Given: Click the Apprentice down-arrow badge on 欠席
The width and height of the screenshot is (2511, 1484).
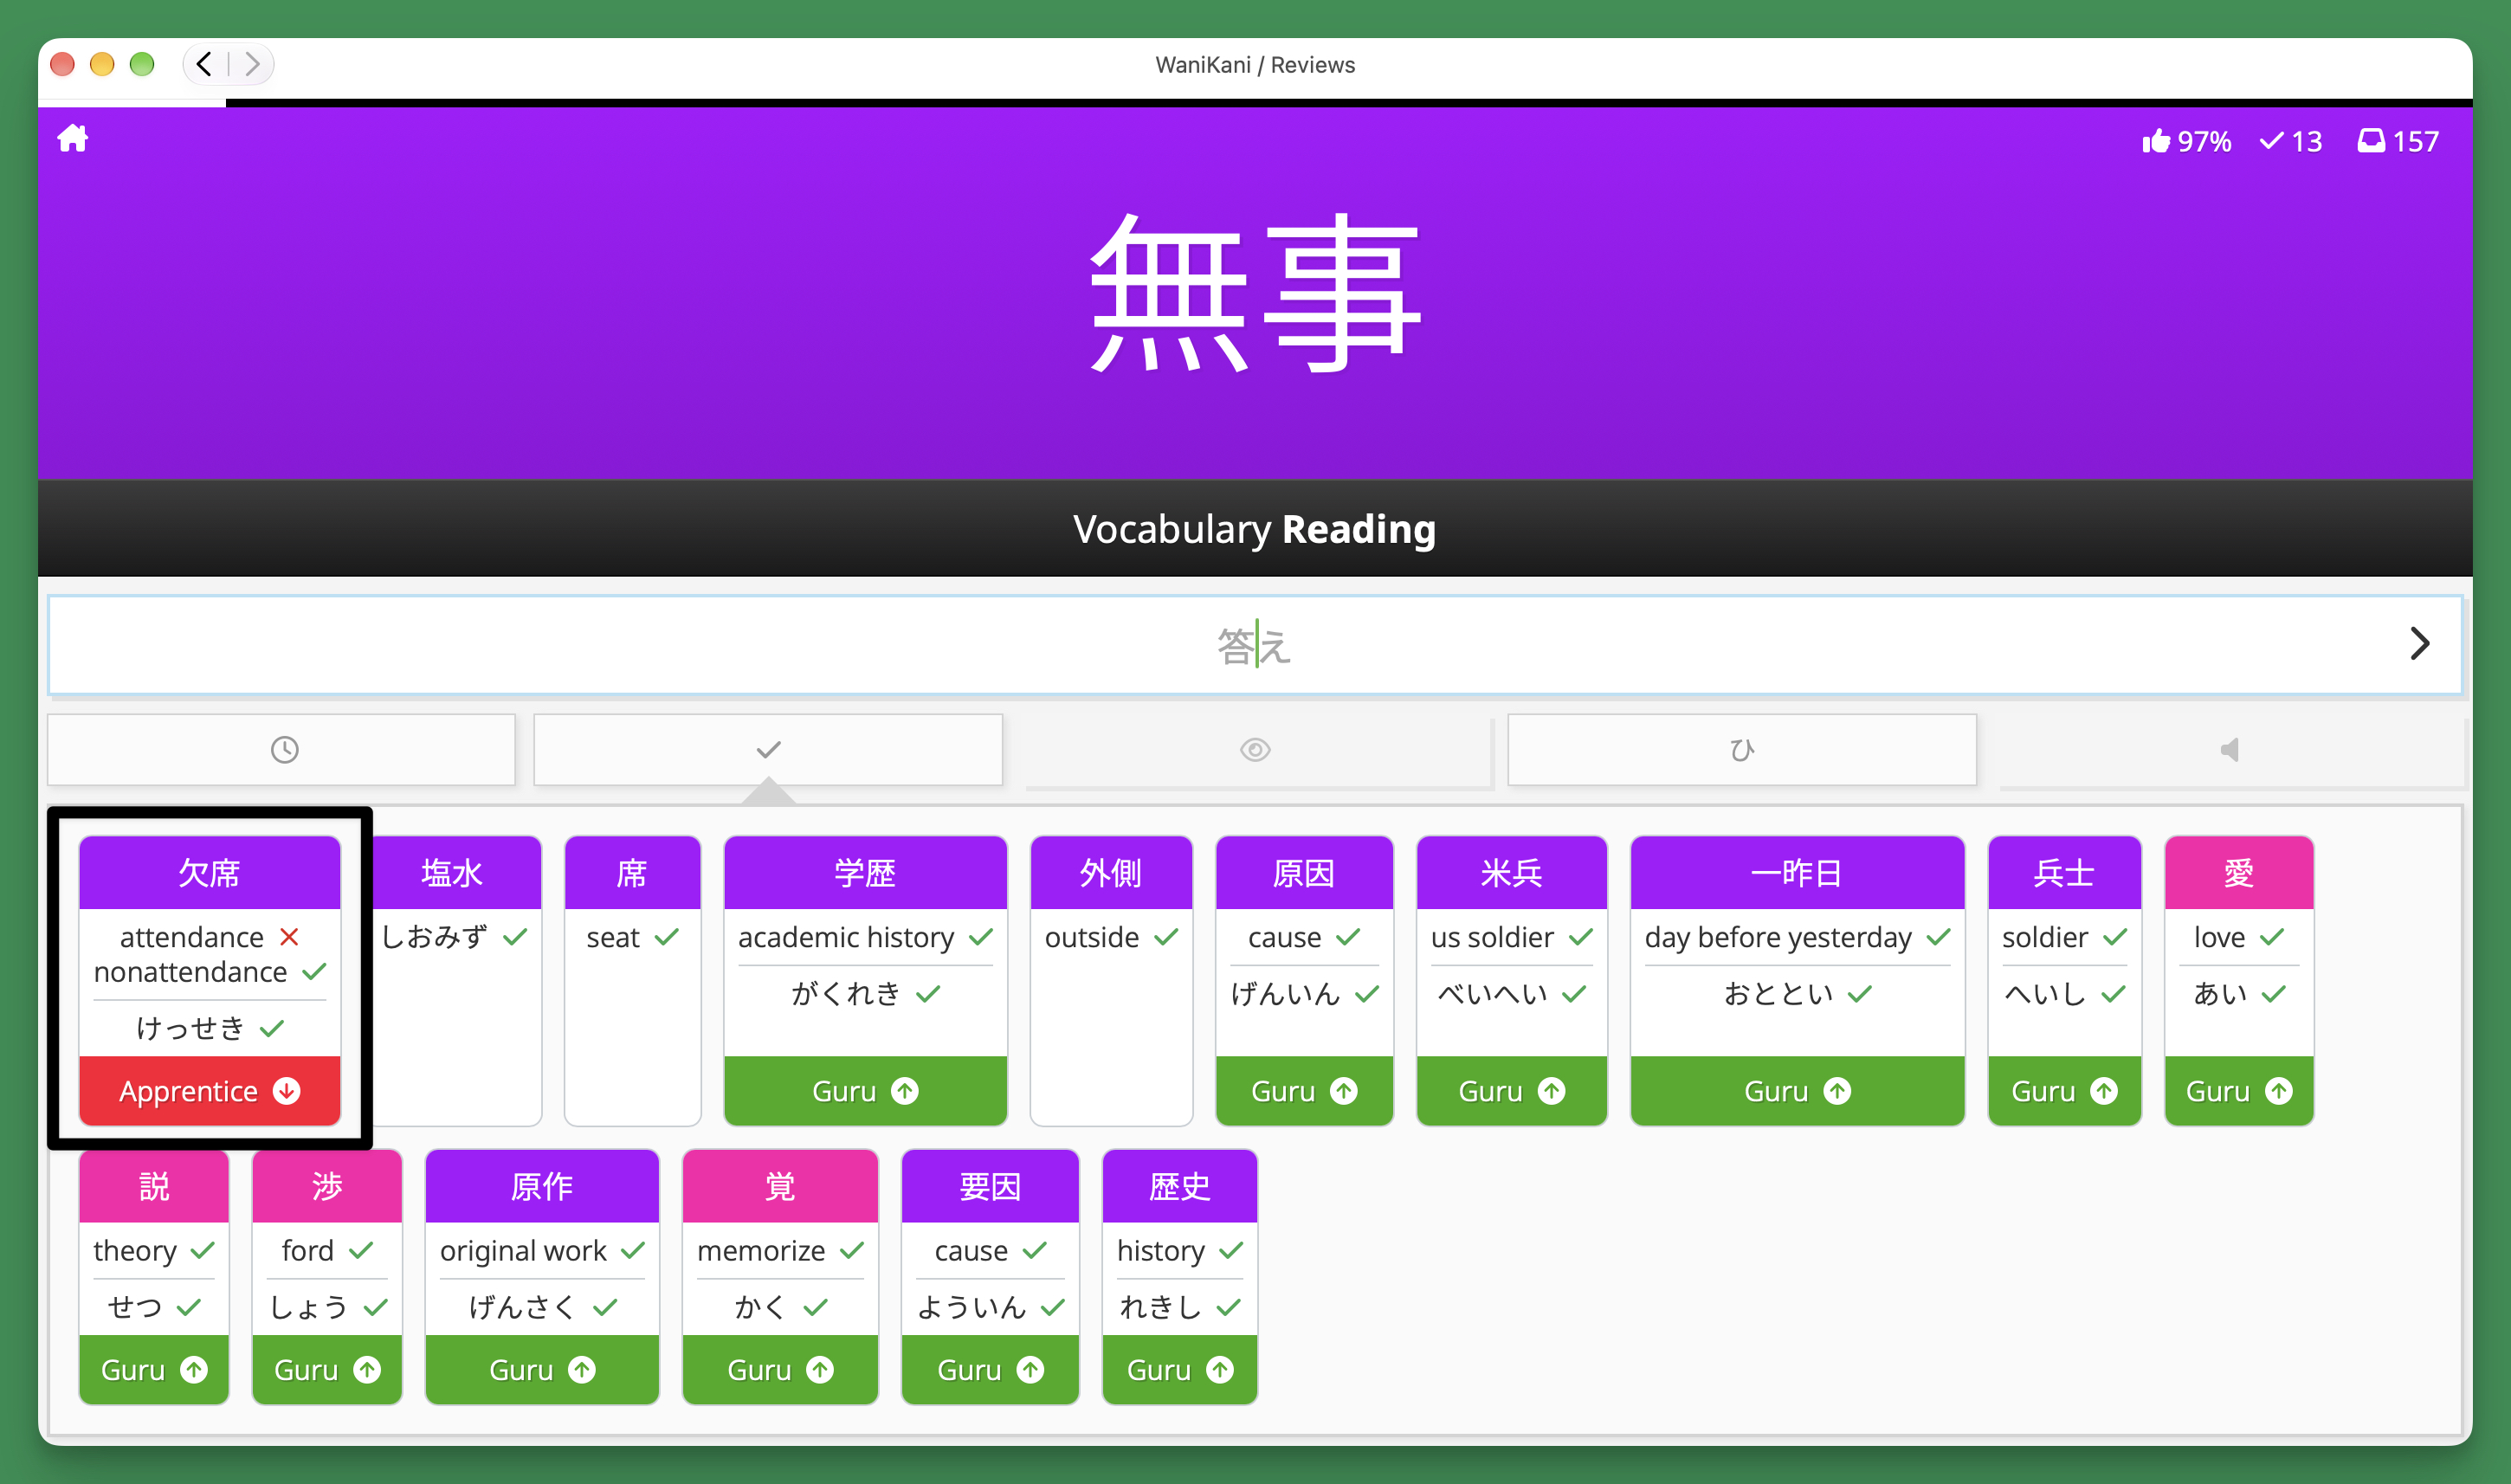Looking at the screenshot, I should click(210, 1091).
